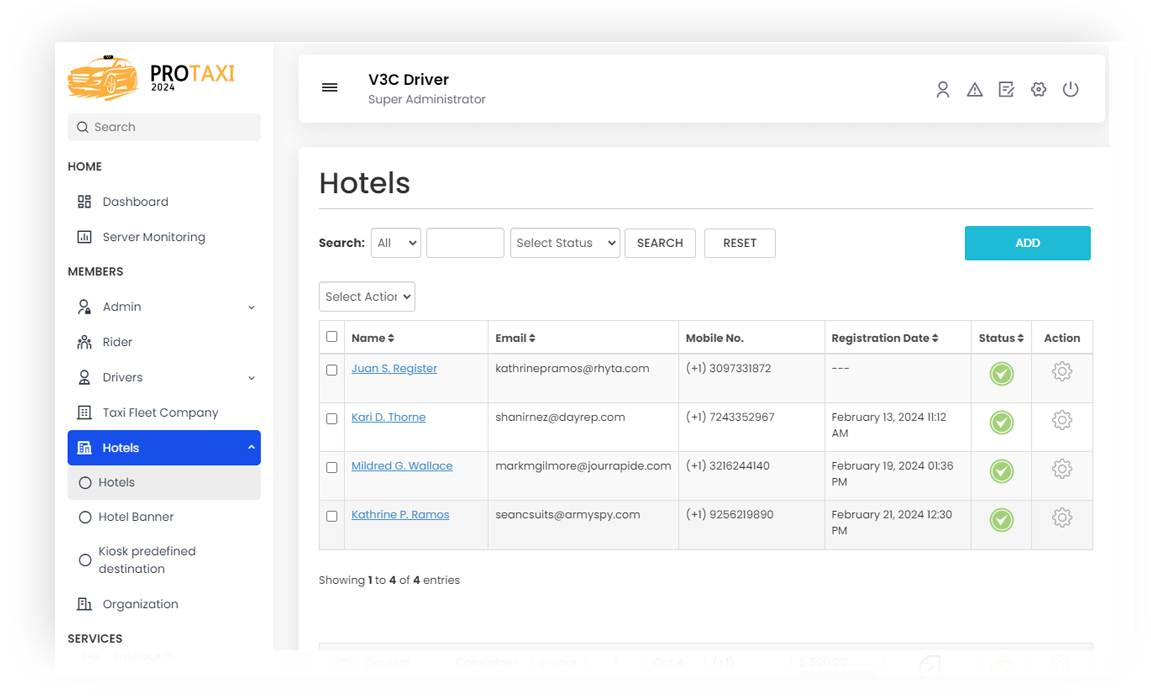The height and width of the screenshot is (698, 1151).
Task: Open the edit note icon in header
Action: [x=1006, y=90]
